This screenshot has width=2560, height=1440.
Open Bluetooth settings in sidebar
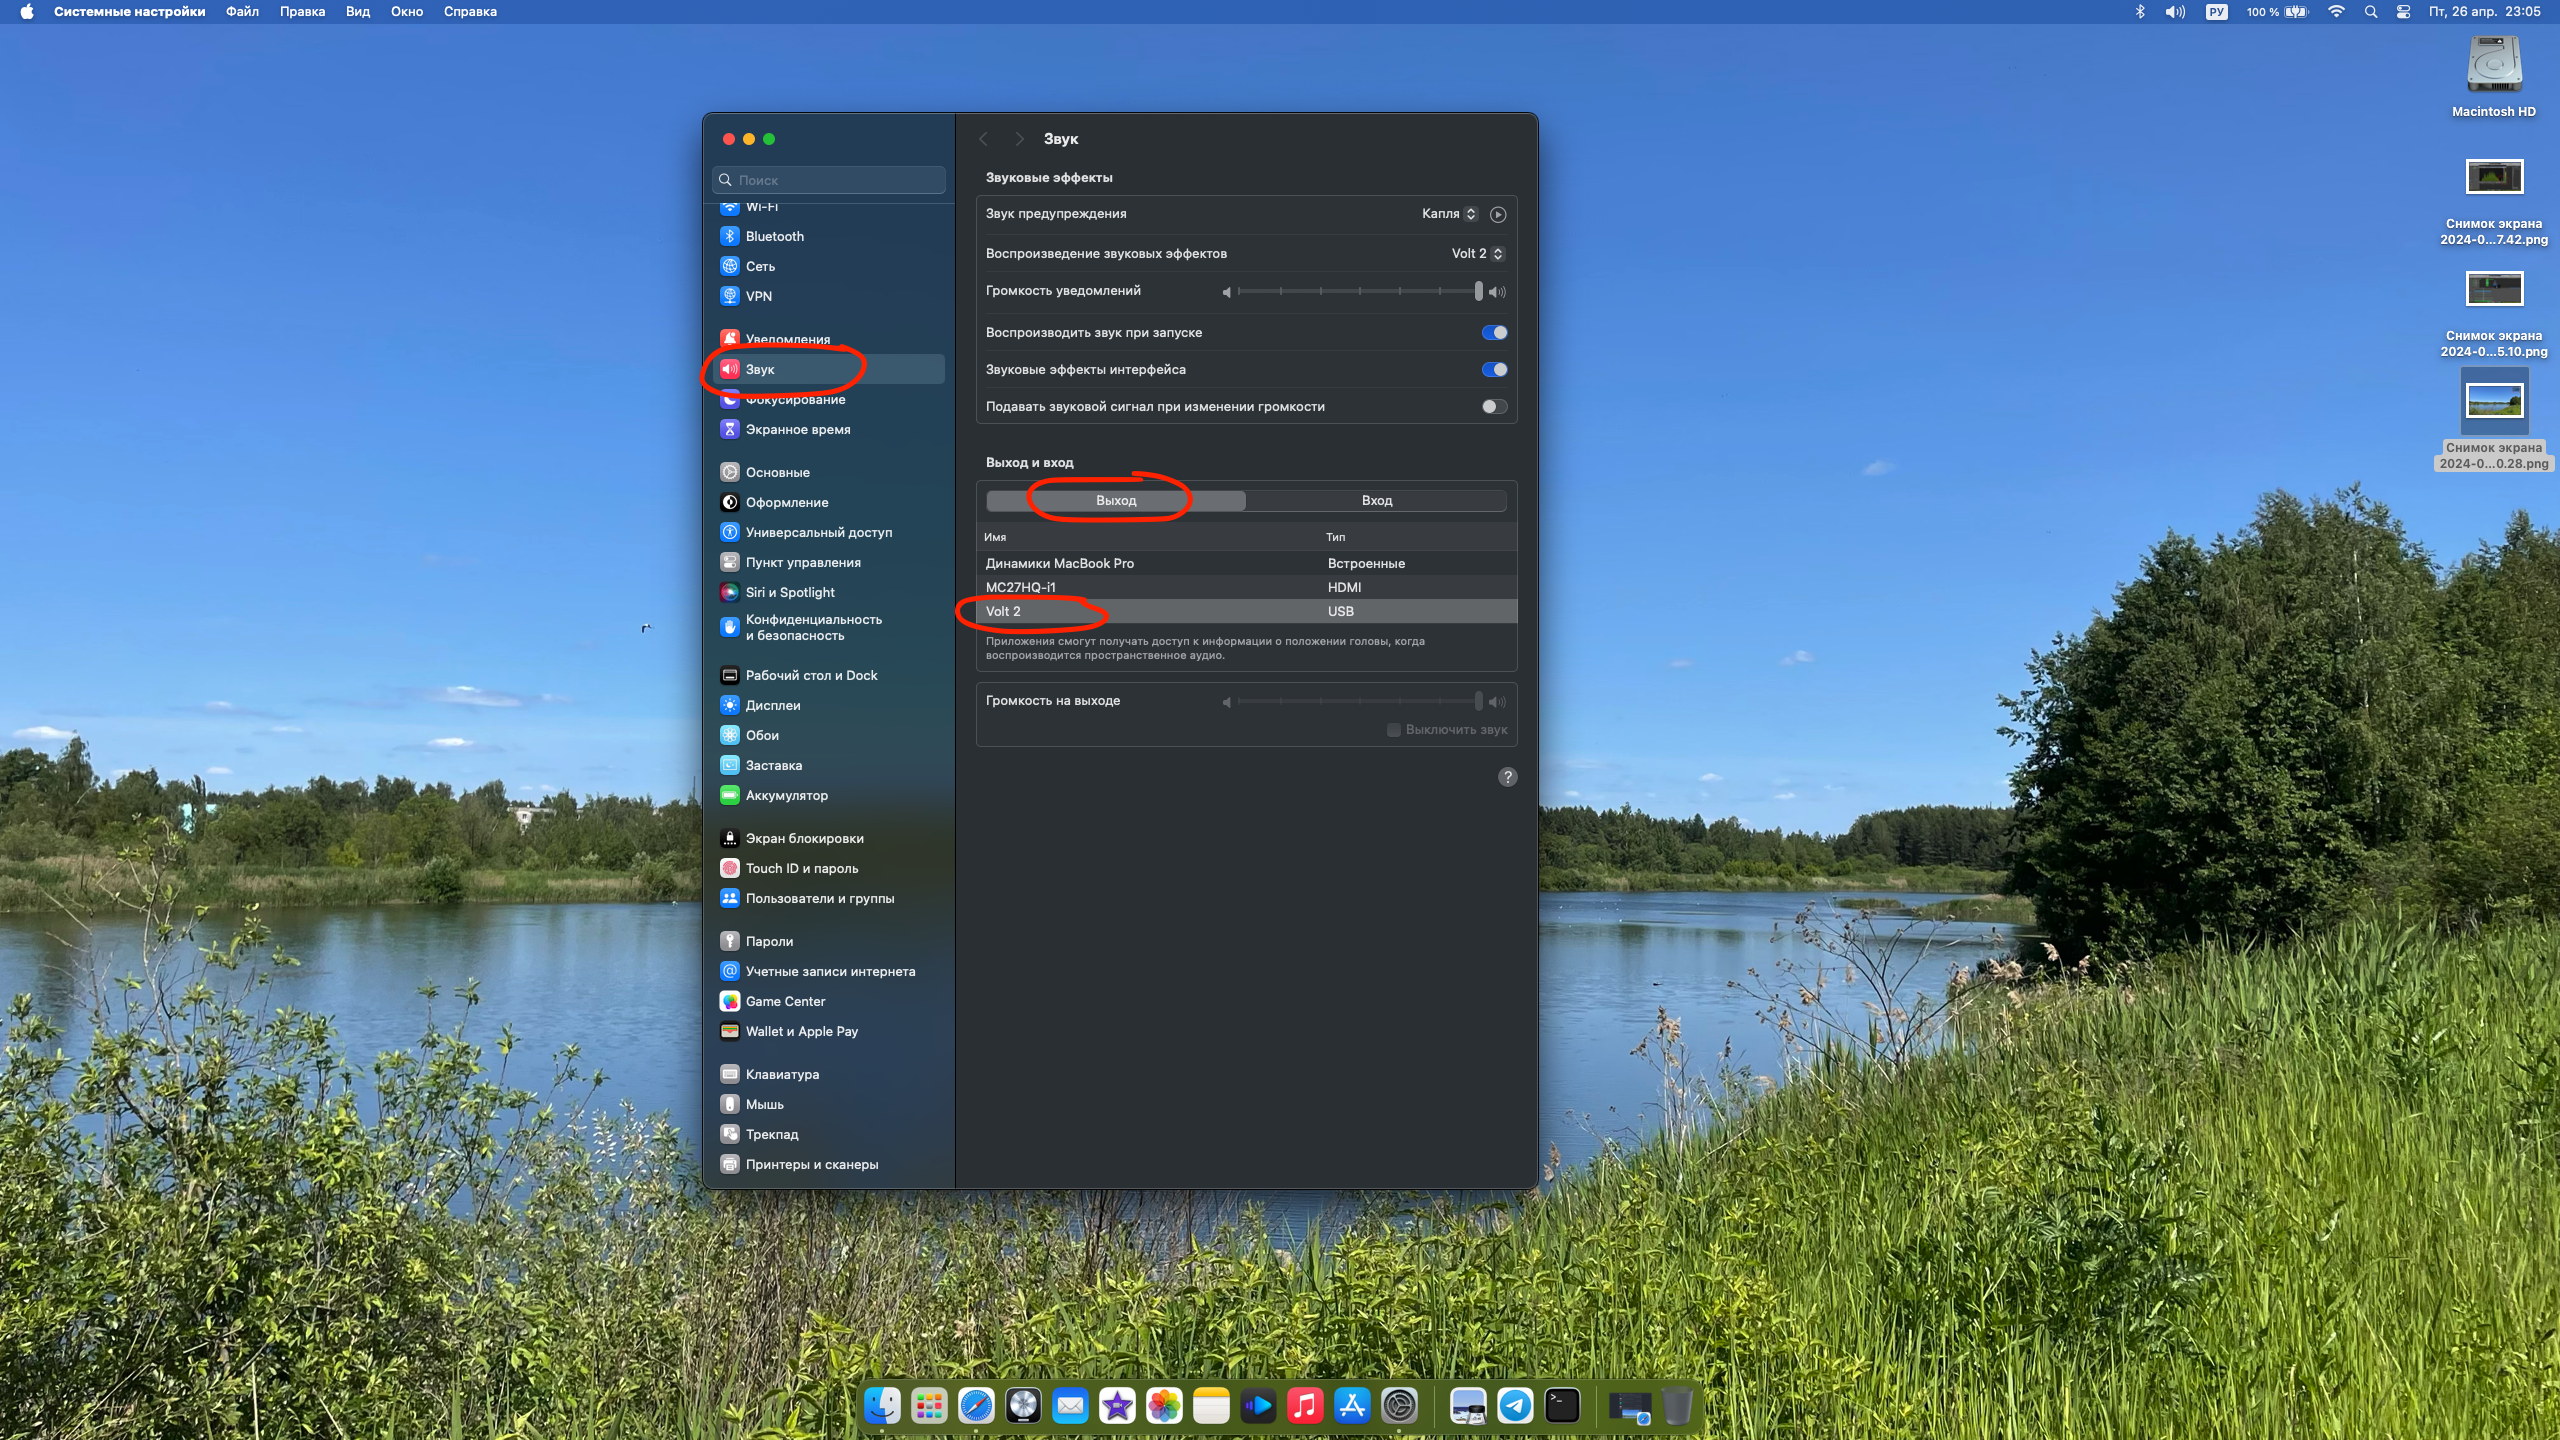[774, 236]
